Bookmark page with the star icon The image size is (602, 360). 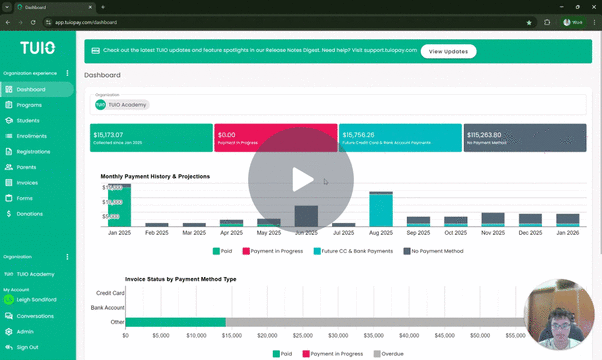pos(529,23)
